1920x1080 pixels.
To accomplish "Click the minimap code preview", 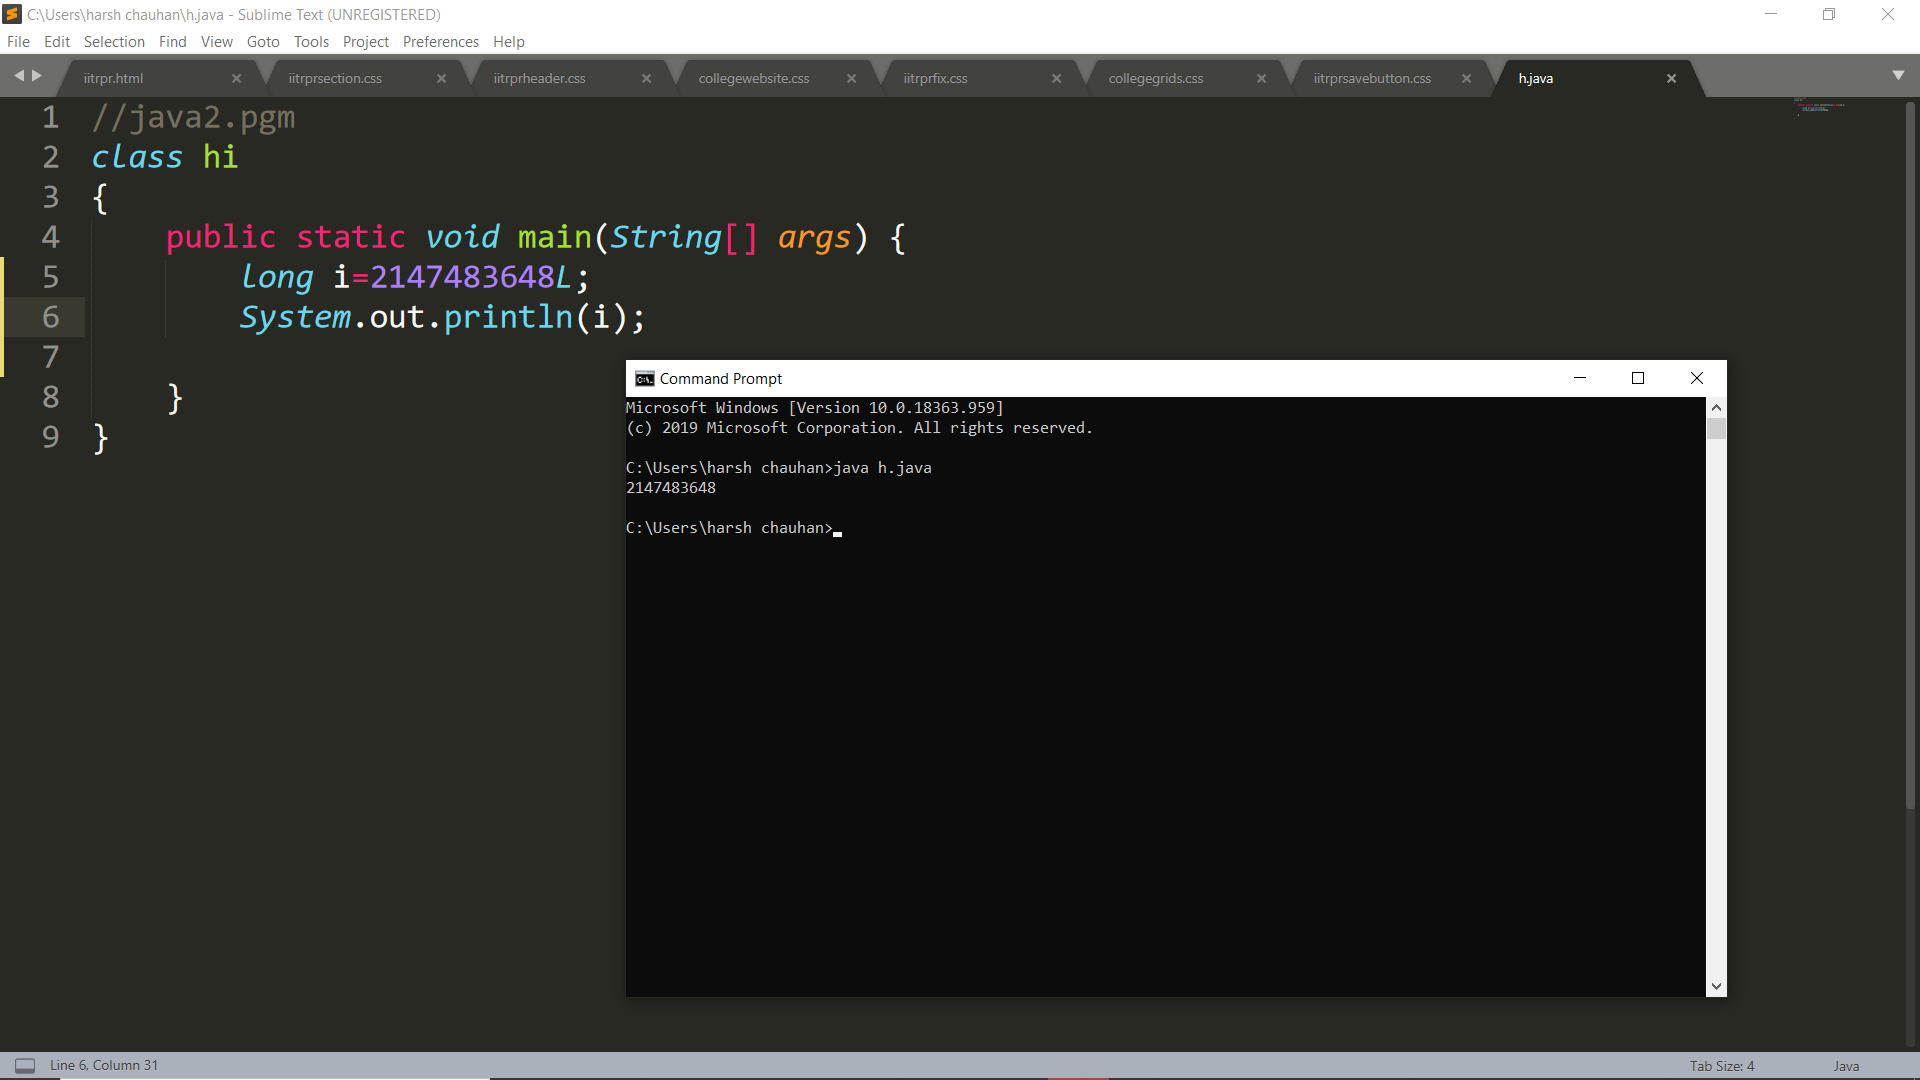I will pos(1818,106).
